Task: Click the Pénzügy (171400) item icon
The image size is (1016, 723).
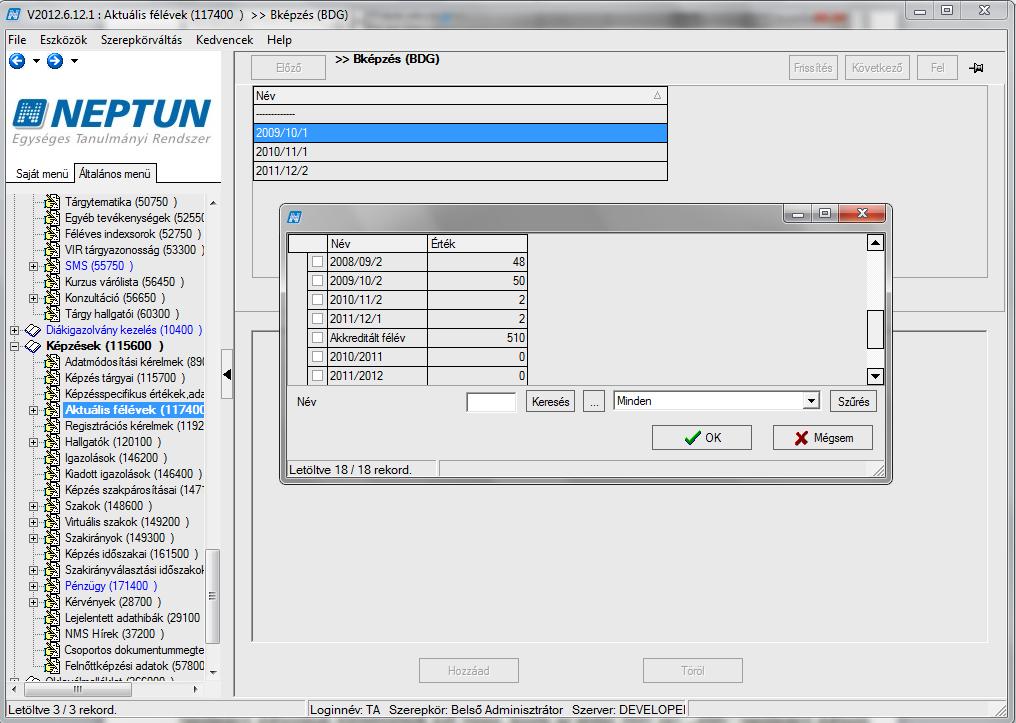Action: (52, 586)
